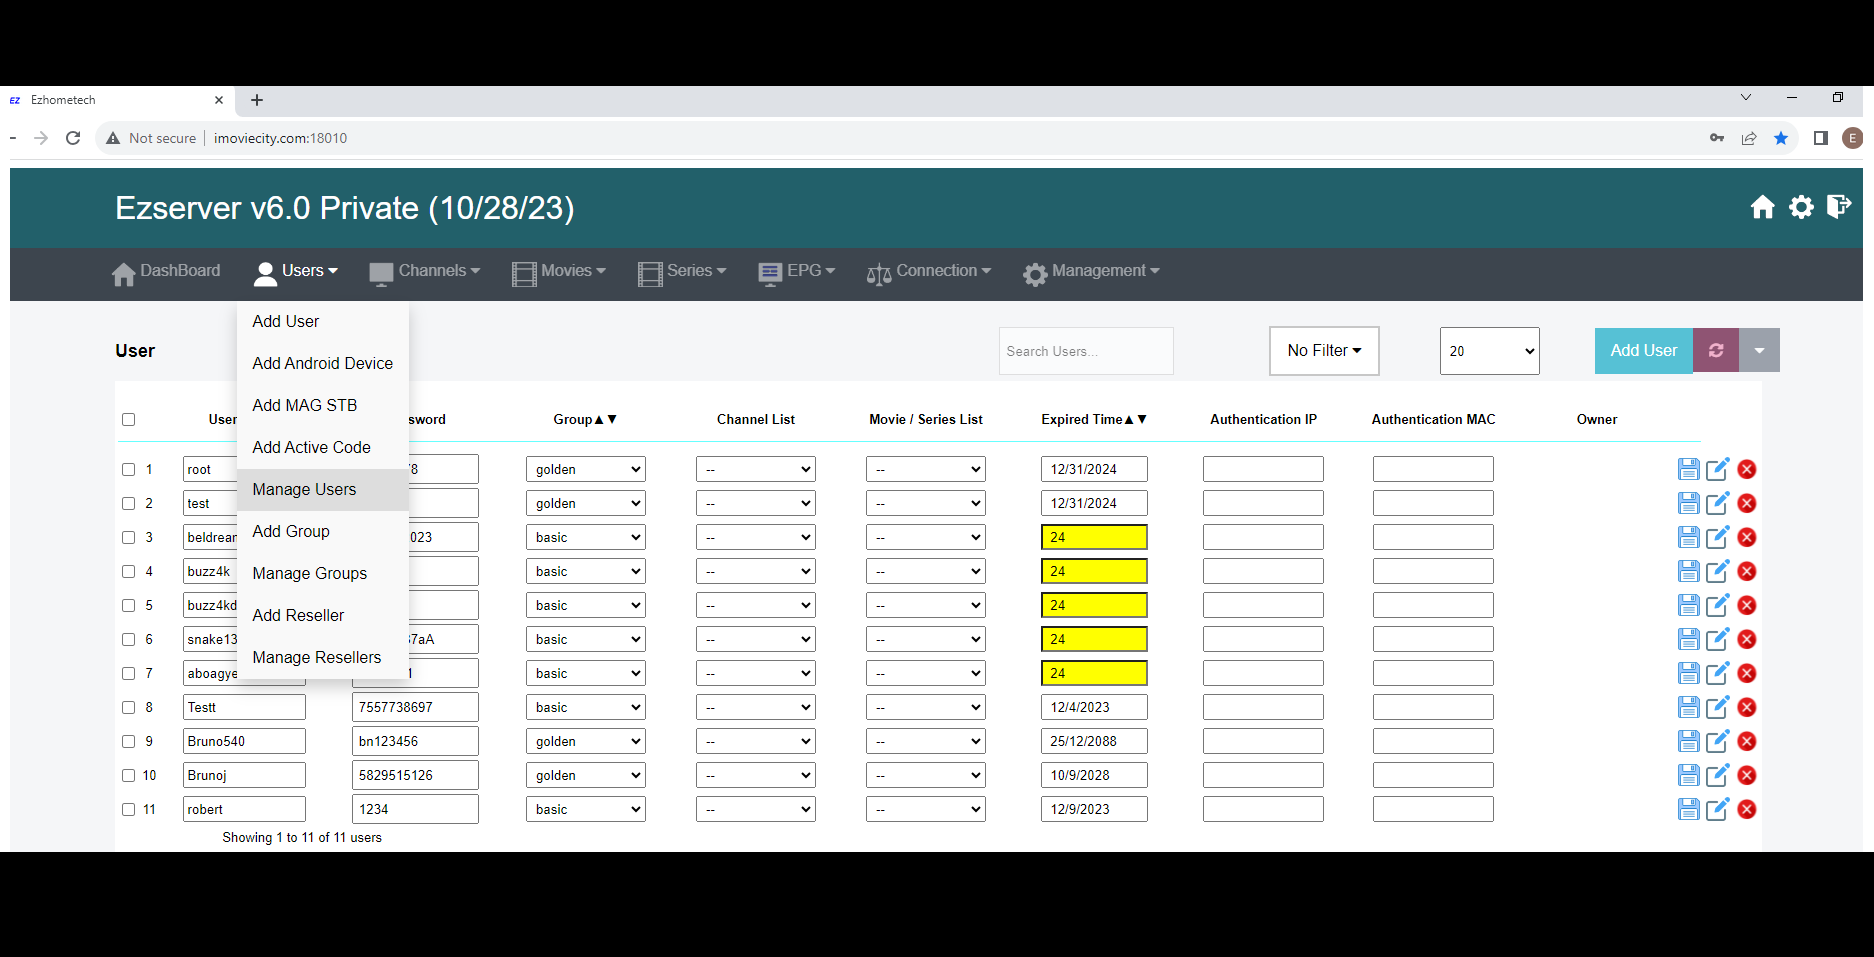Image resolution: width=1874 pixels, height=957 pixels.
Task: Open the saved passwords key icon
Action: [1717, 138]
